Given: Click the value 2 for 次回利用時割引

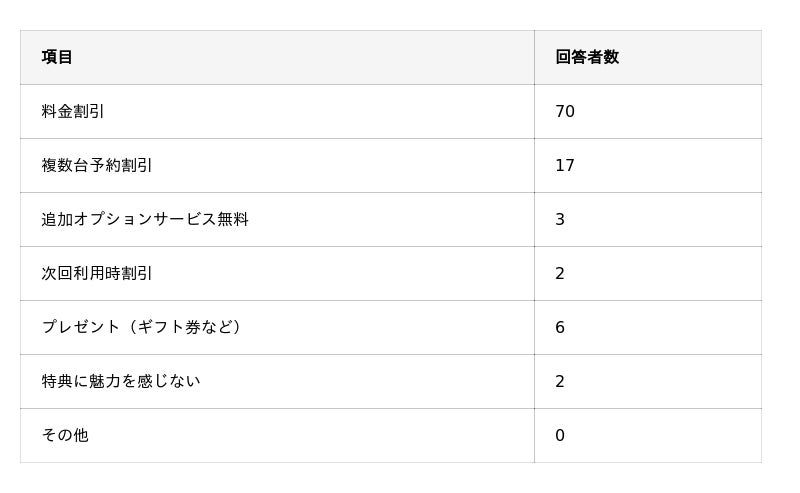Looking at the screenshot, I should click(560, 273).
